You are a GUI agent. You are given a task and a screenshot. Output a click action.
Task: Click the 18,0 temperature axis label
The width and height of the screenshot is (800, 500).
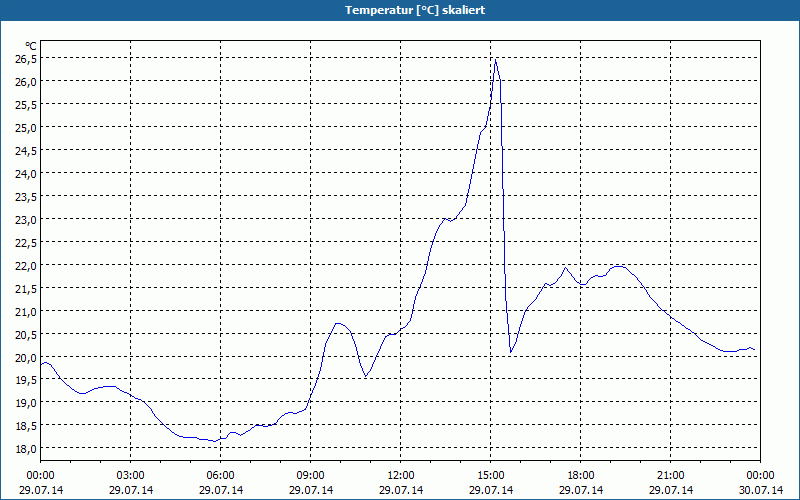click(x=26, y=448)
